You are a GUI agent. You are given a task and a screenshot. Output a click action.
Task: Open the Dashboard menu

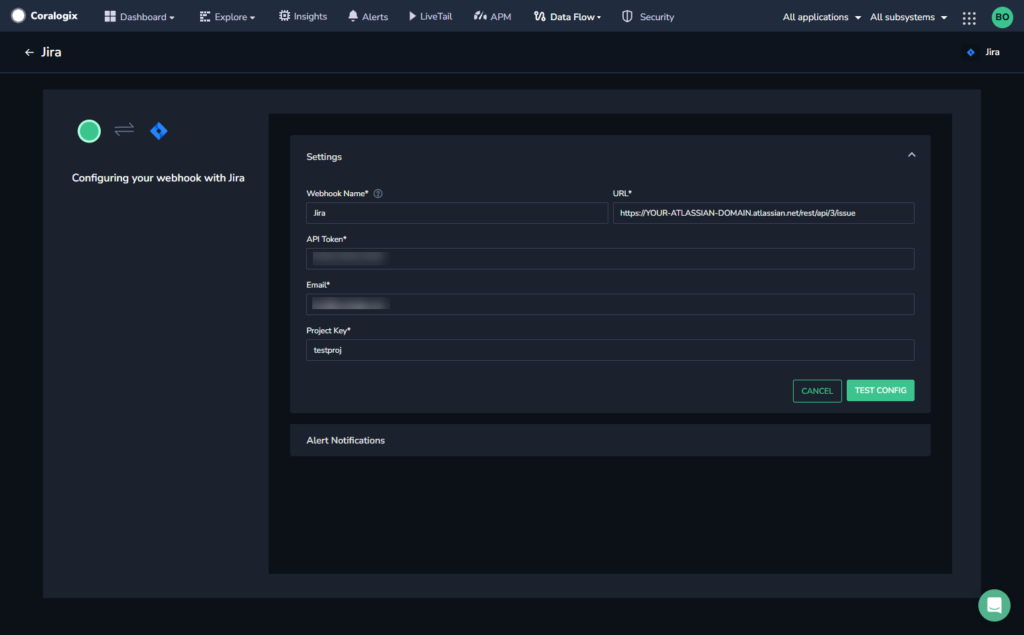tap(139, 16)
